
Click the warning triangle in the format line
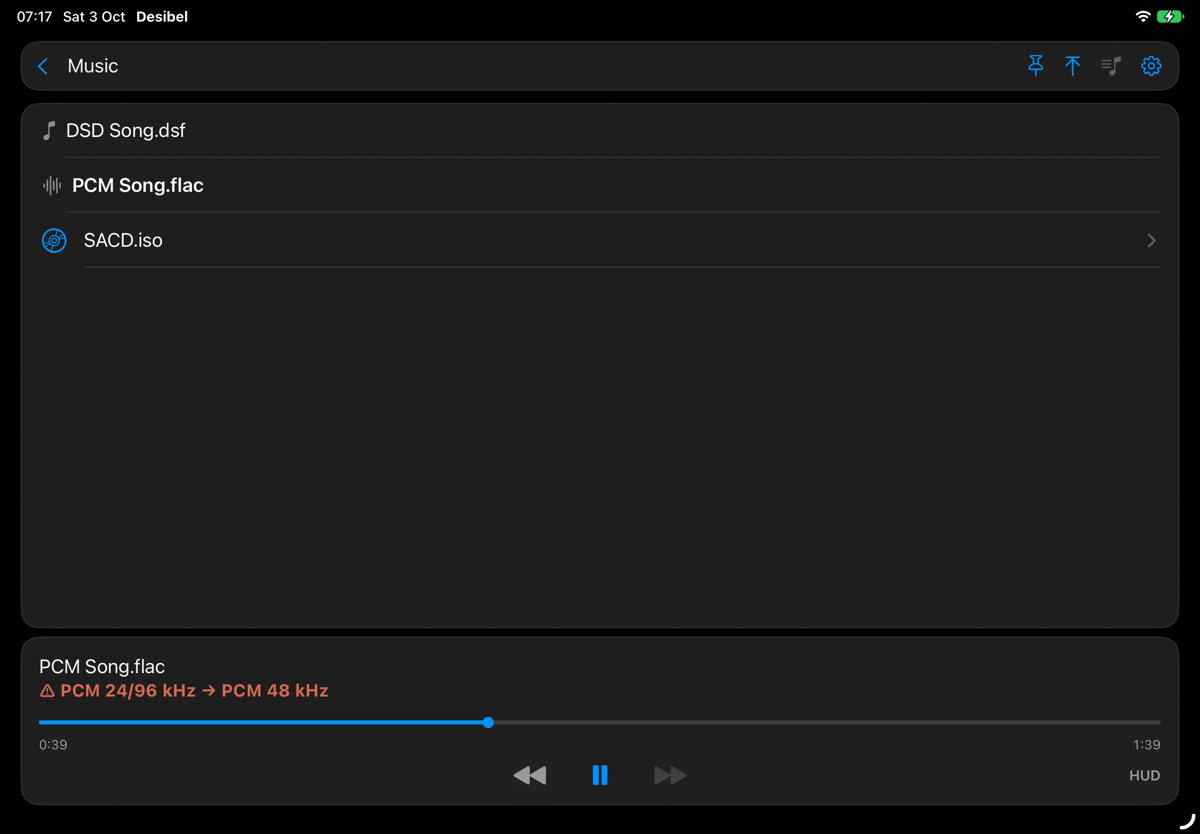point(47,691)
